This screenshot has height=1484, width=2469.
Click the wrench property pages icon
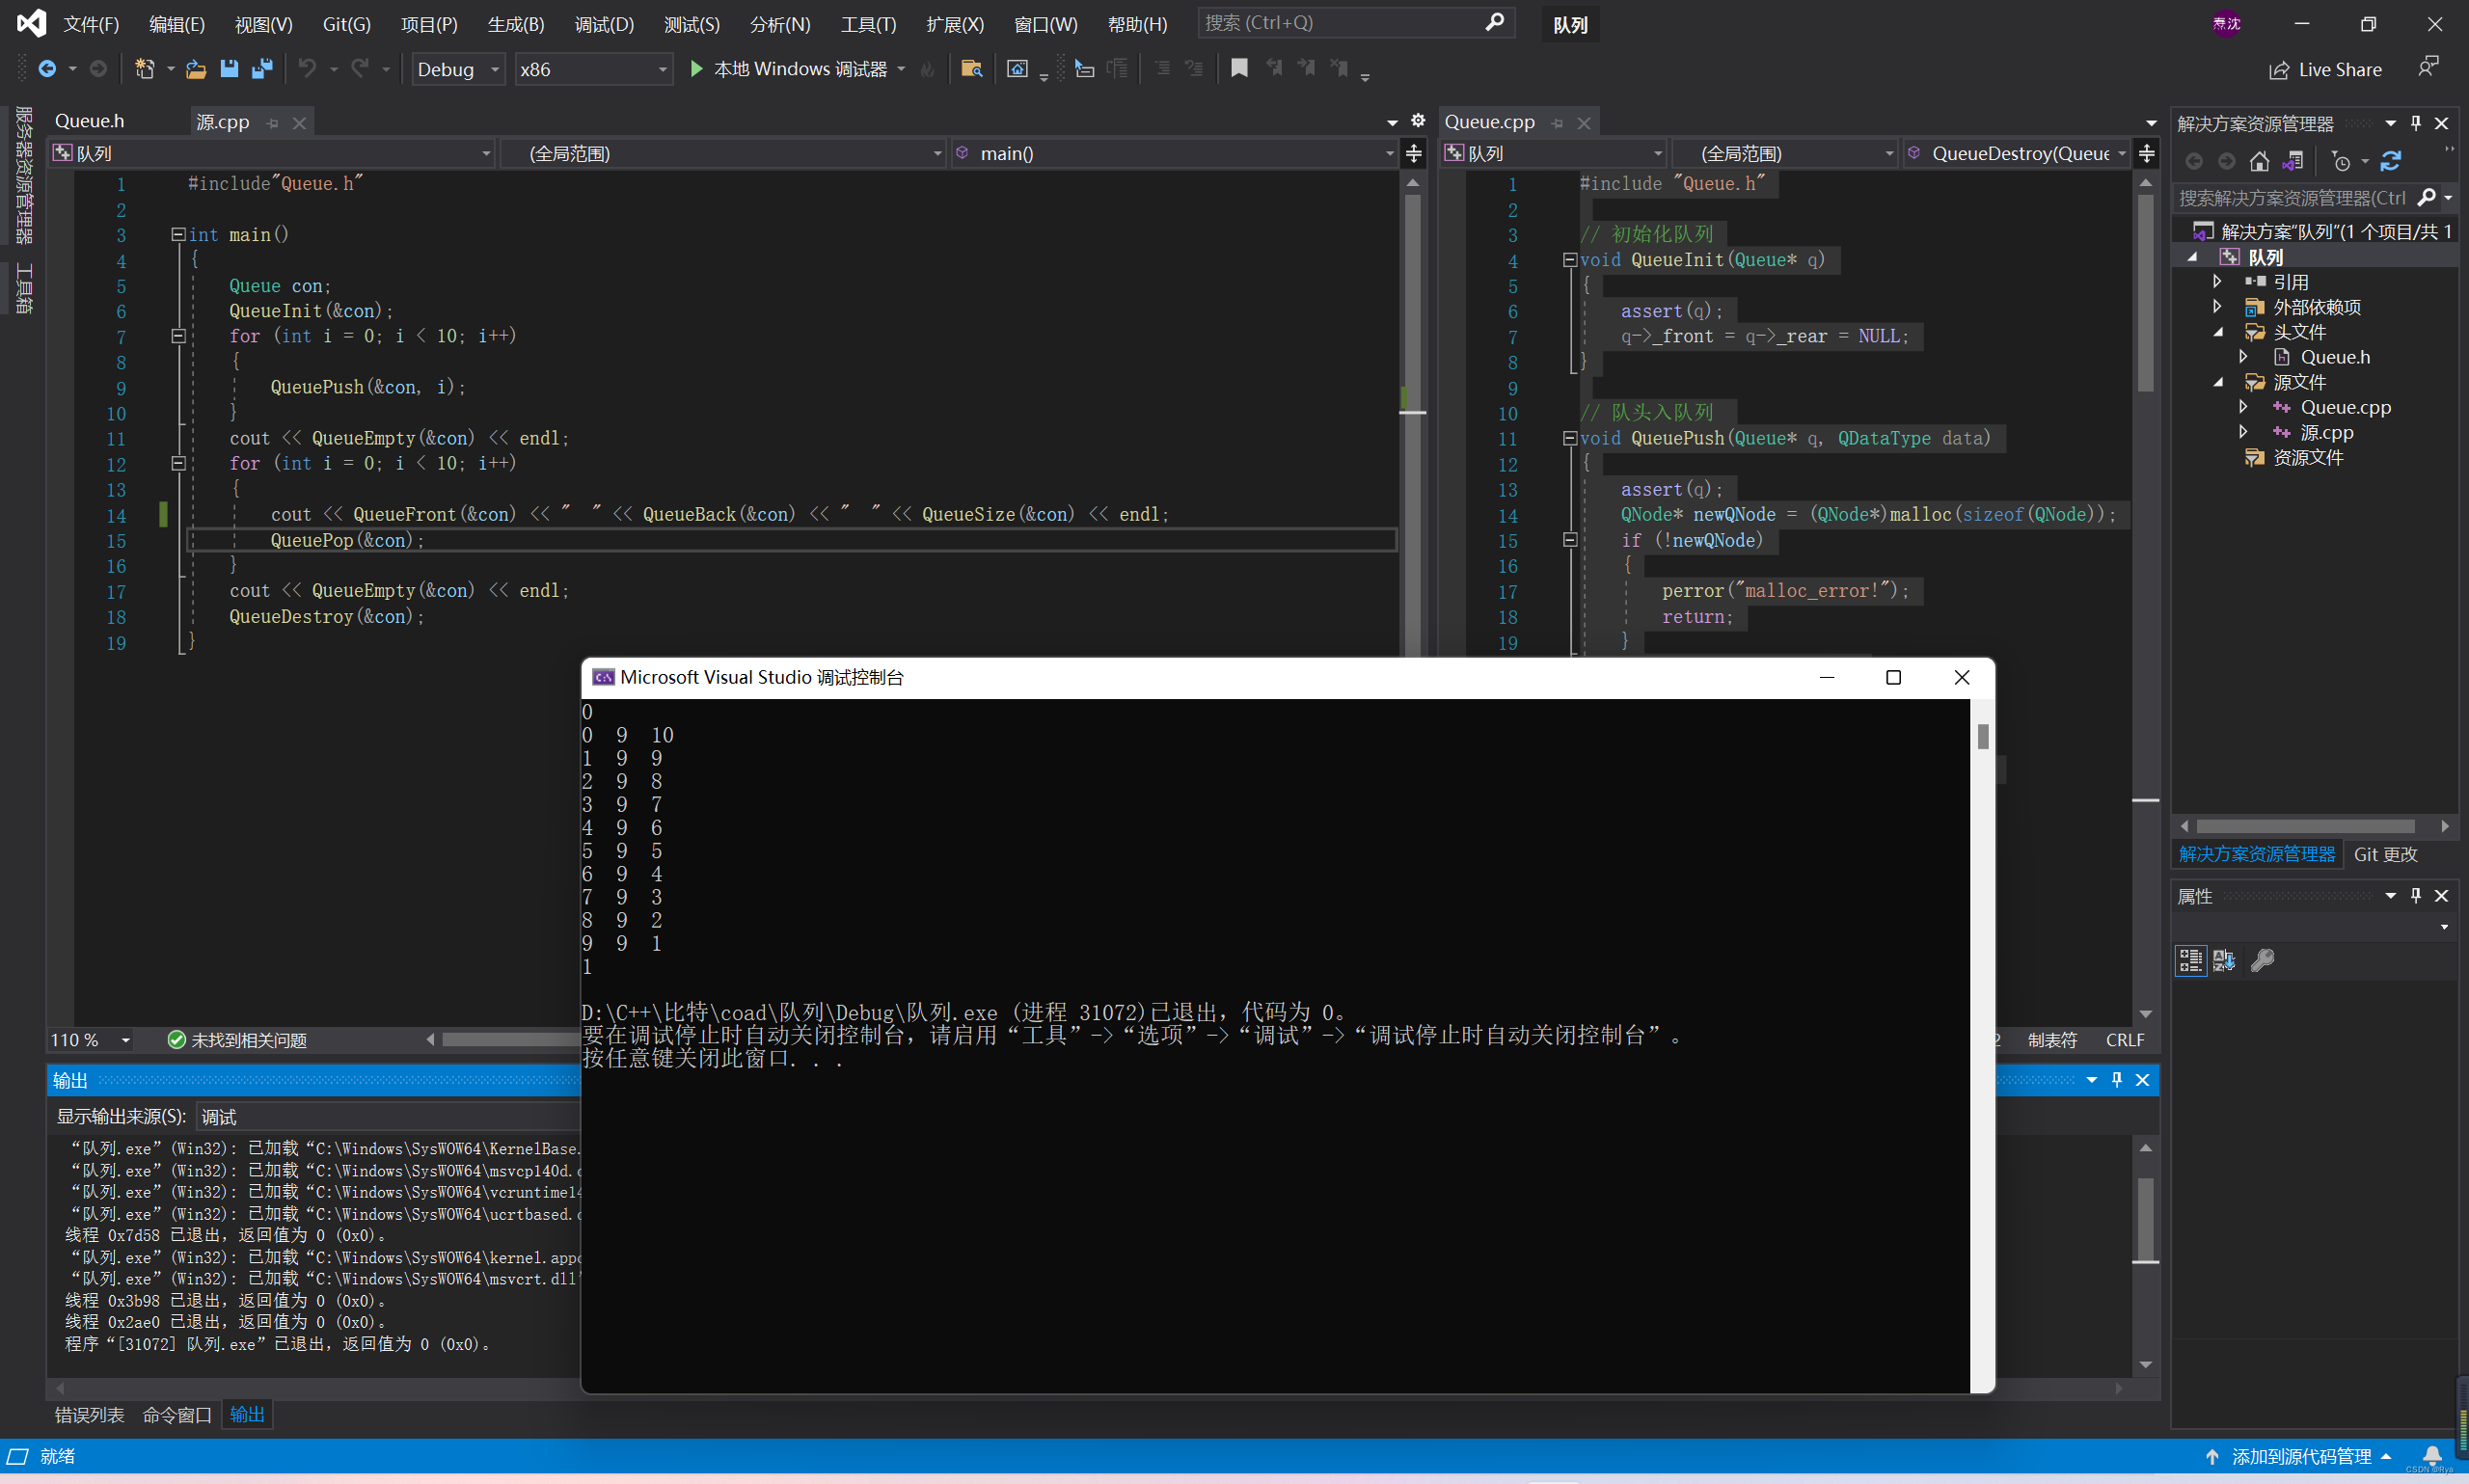pos(2262,961)
